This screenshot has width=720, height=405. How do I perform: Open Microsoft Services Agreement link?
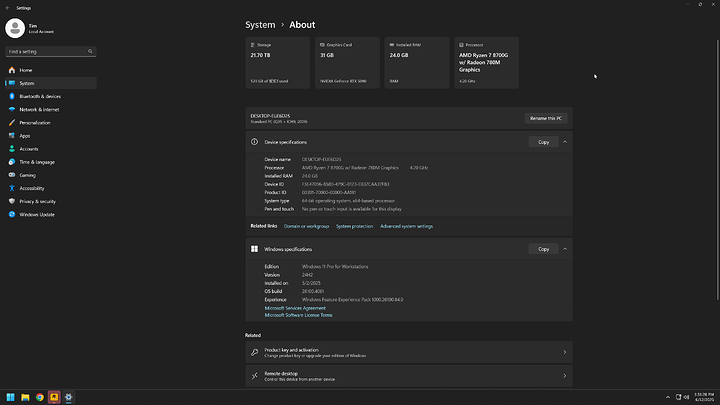point(295,308)
